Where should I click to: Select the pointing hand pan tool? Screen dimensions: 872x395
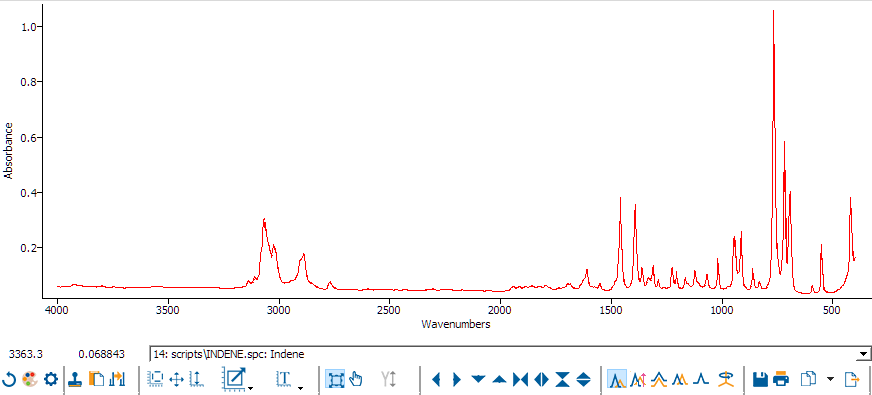click(x=356, y=380)
